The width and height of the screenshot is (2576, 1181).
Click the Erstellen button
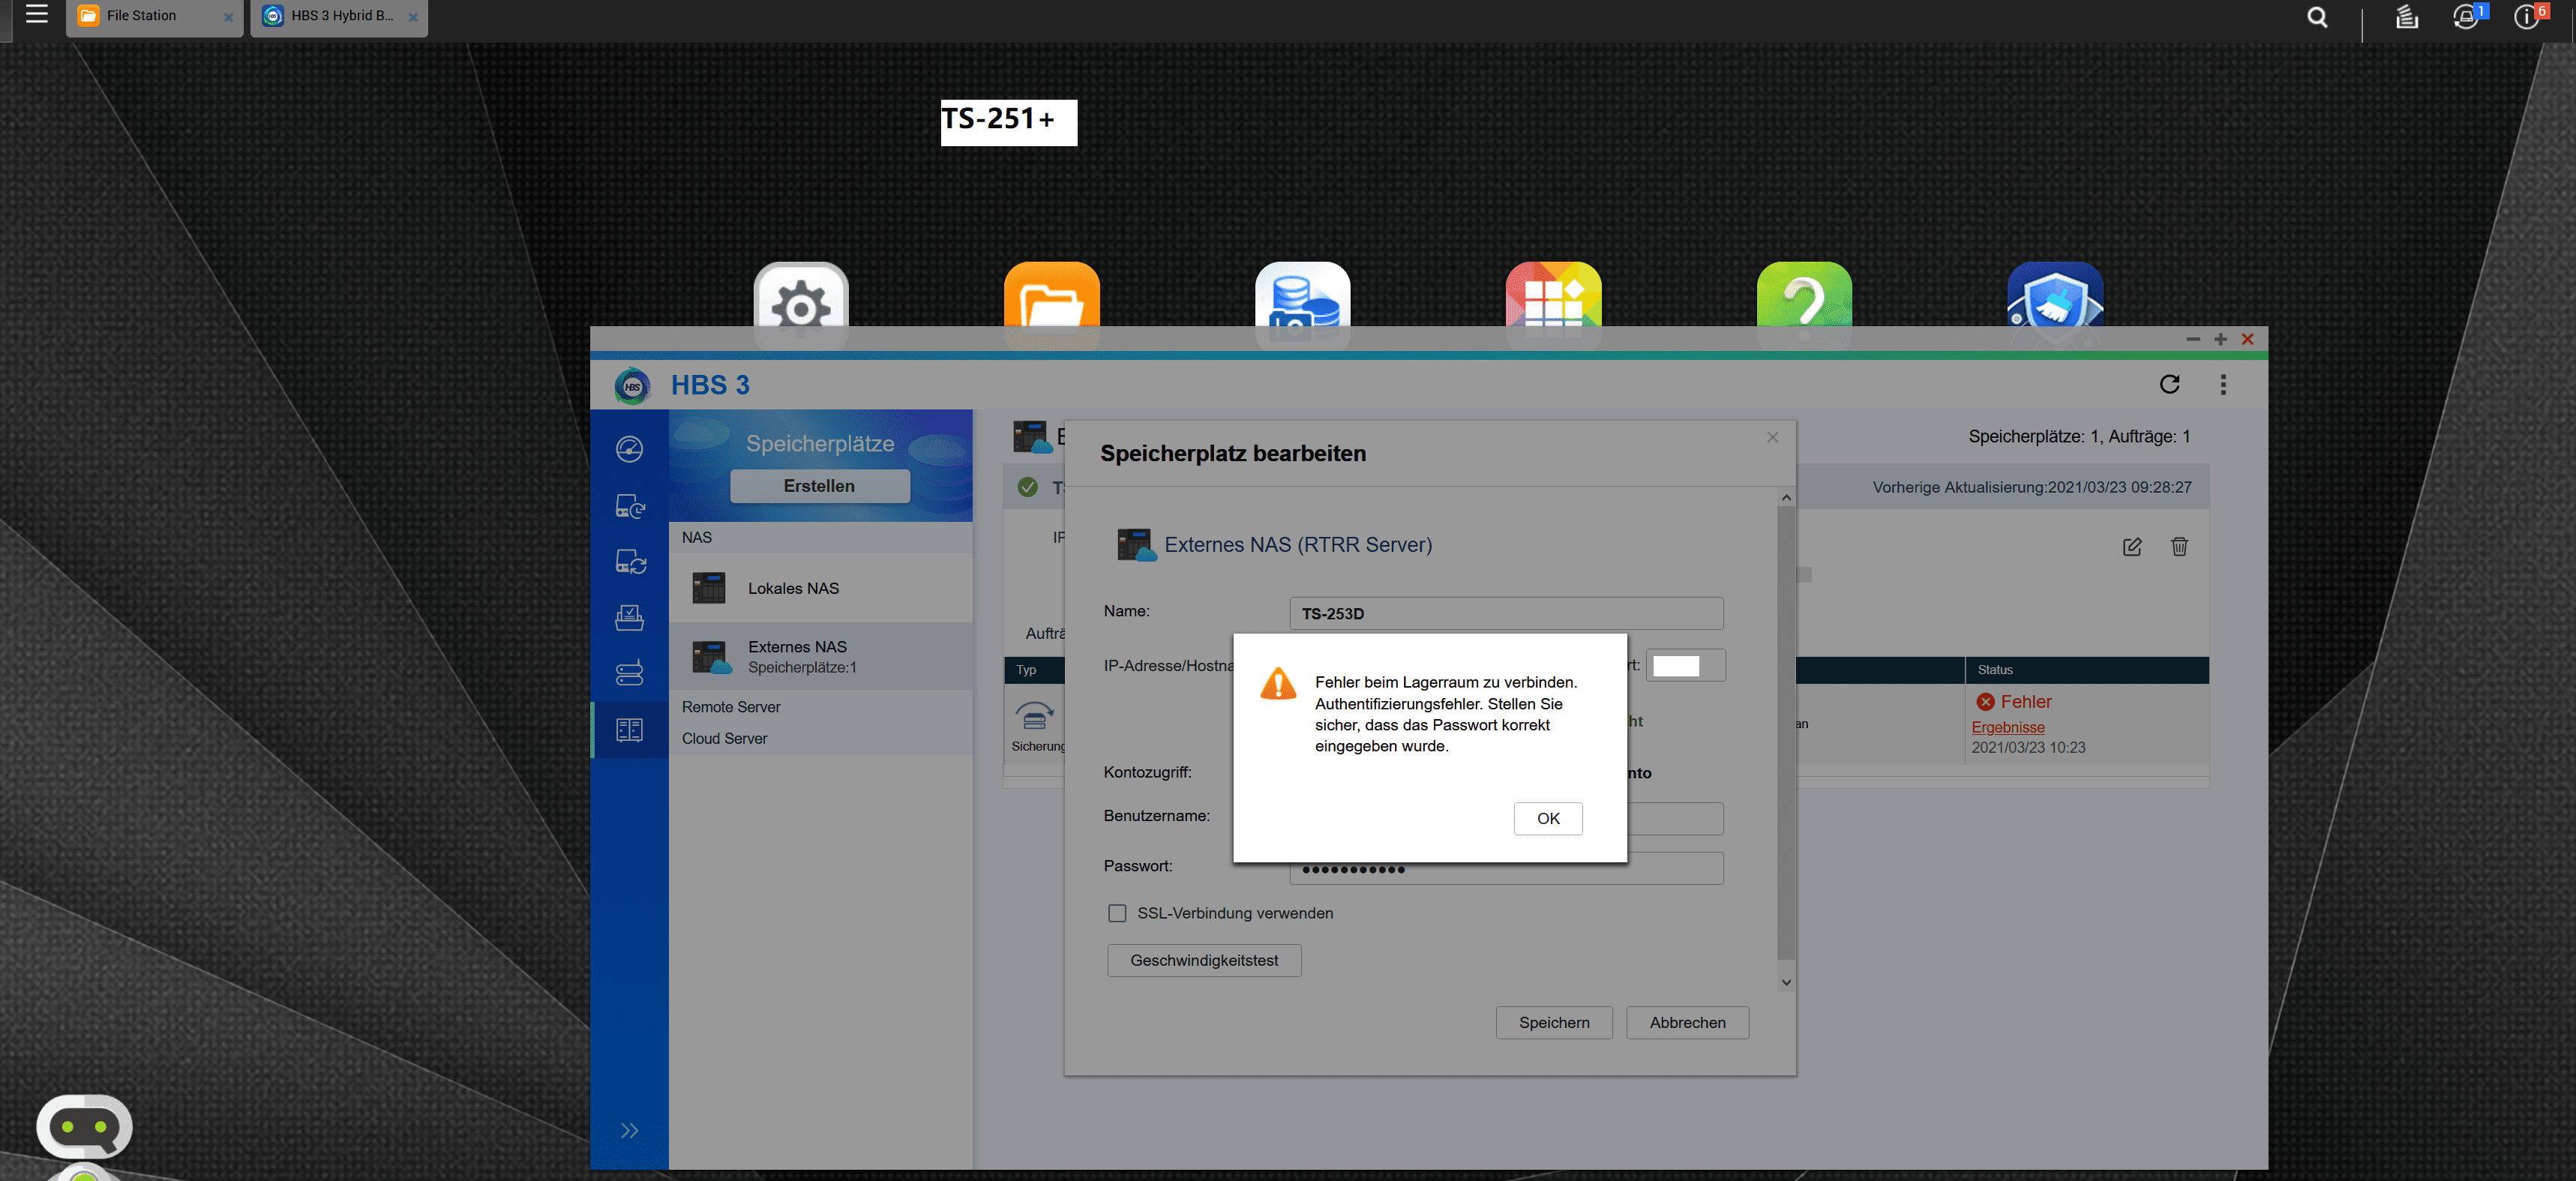pos(819,486)
